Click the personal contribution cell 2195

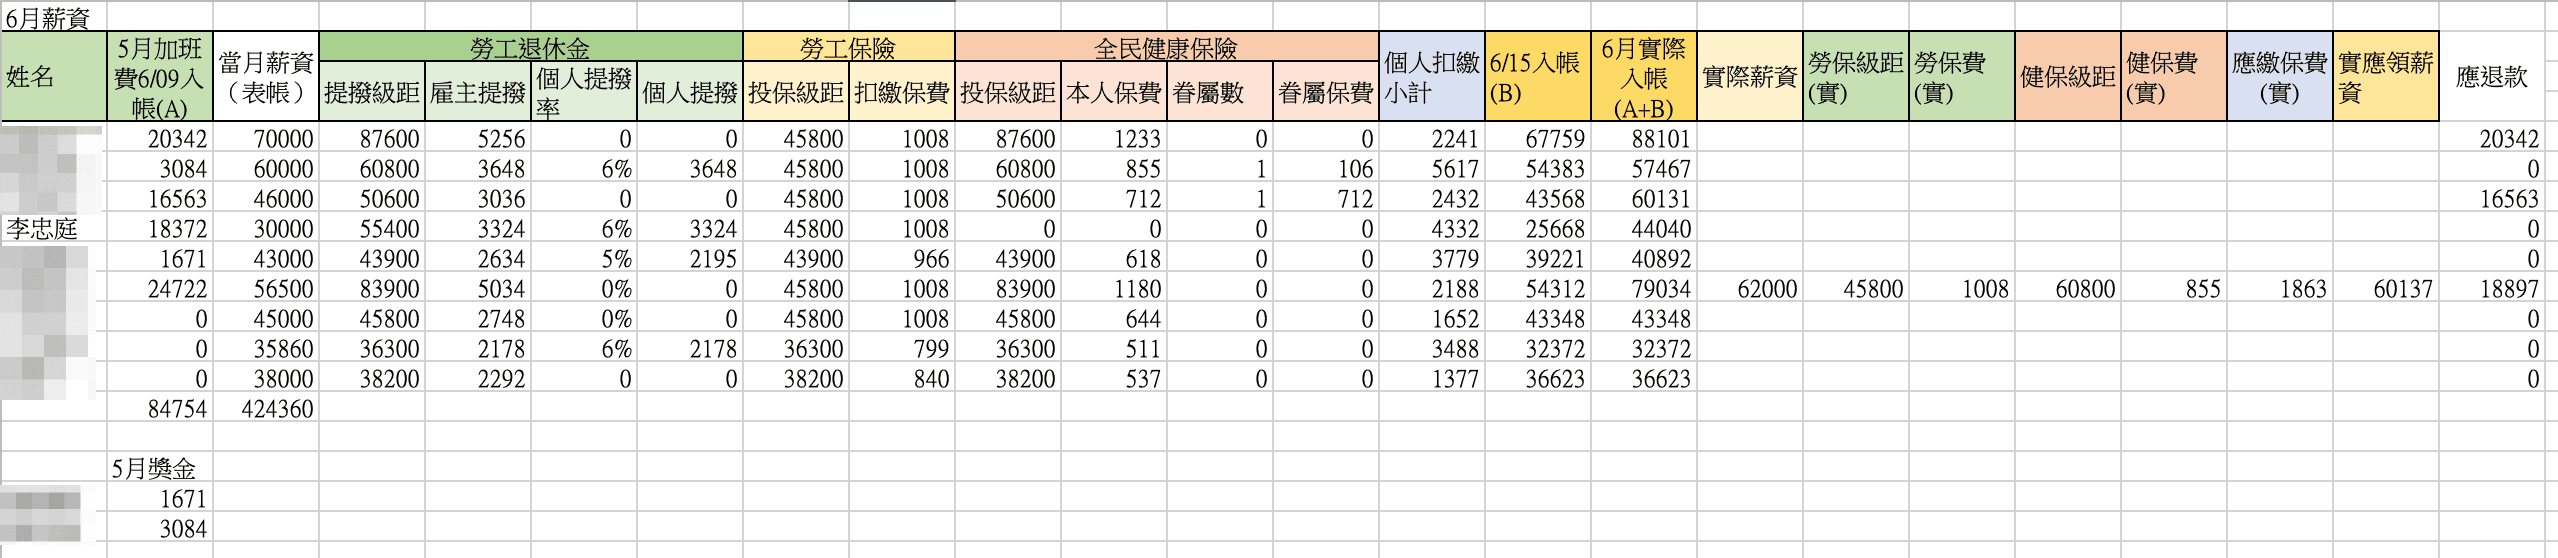pos(690,259)
